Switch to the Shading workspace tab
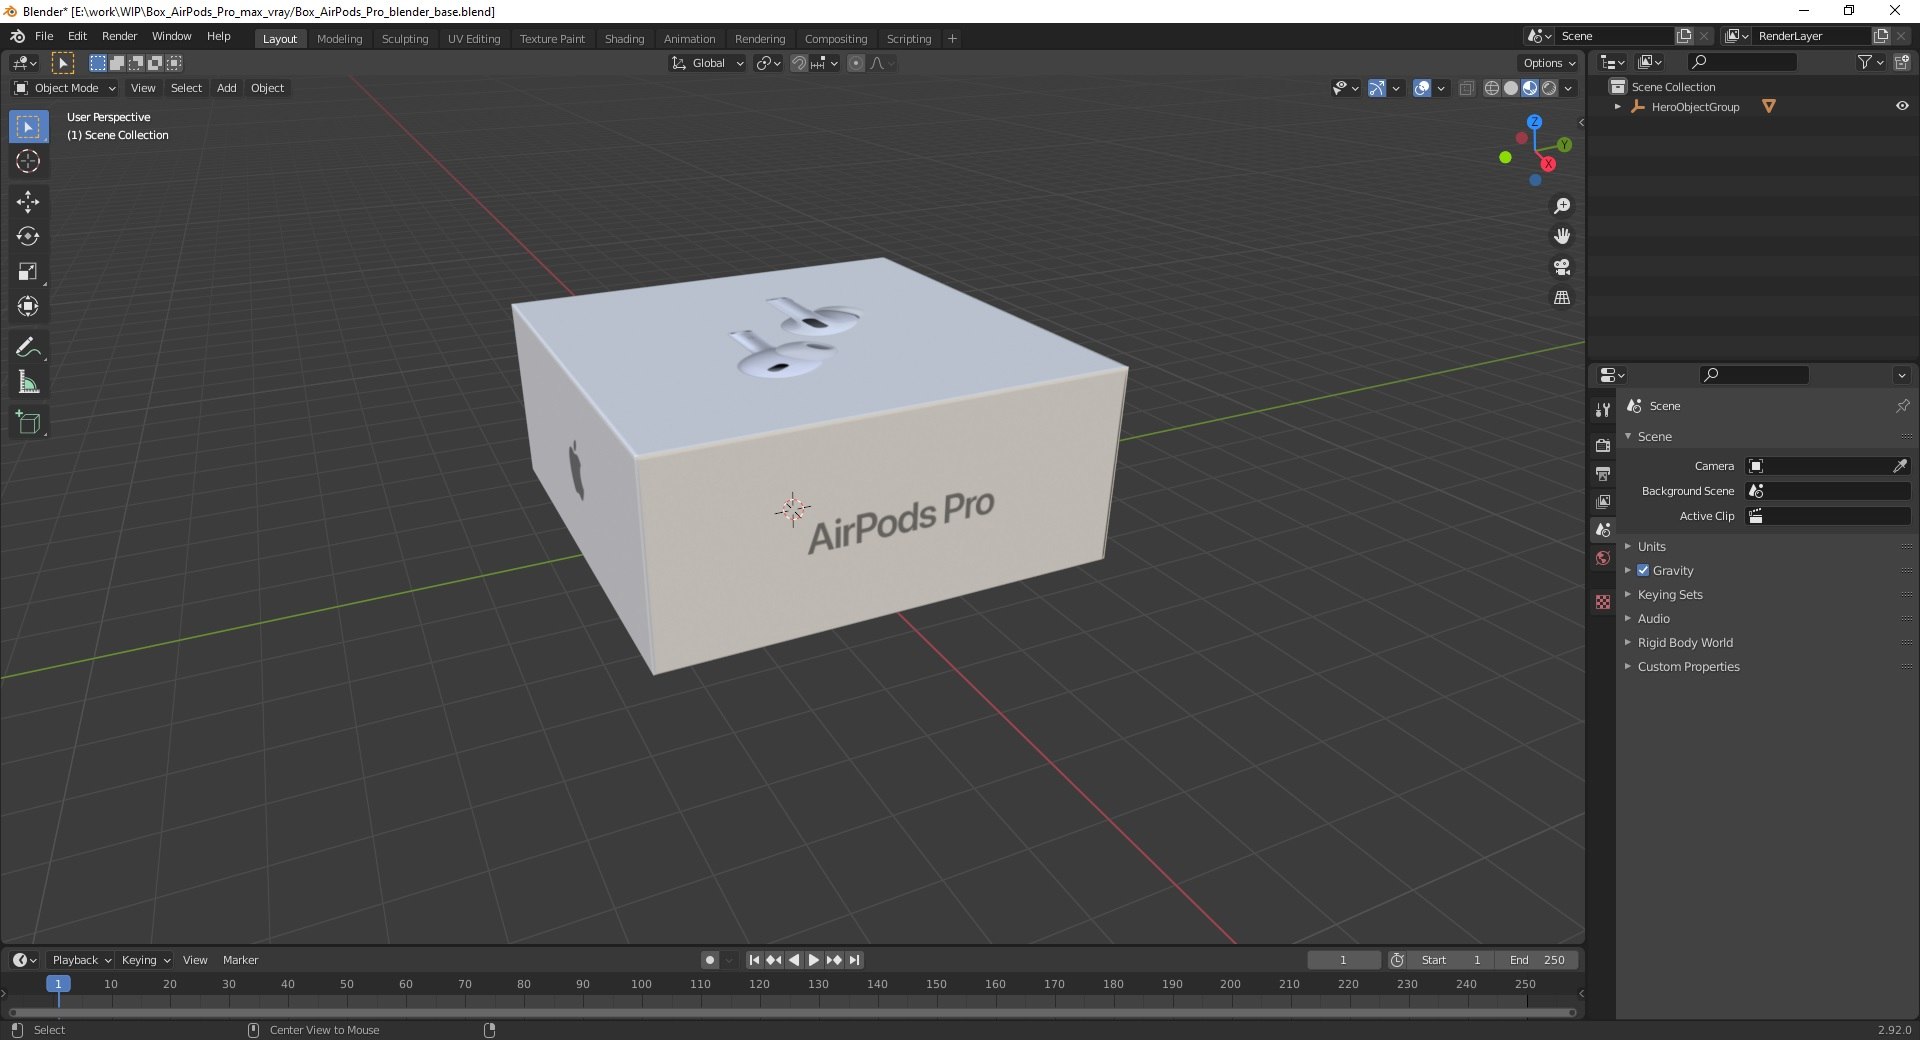 [x=624, y=39]
